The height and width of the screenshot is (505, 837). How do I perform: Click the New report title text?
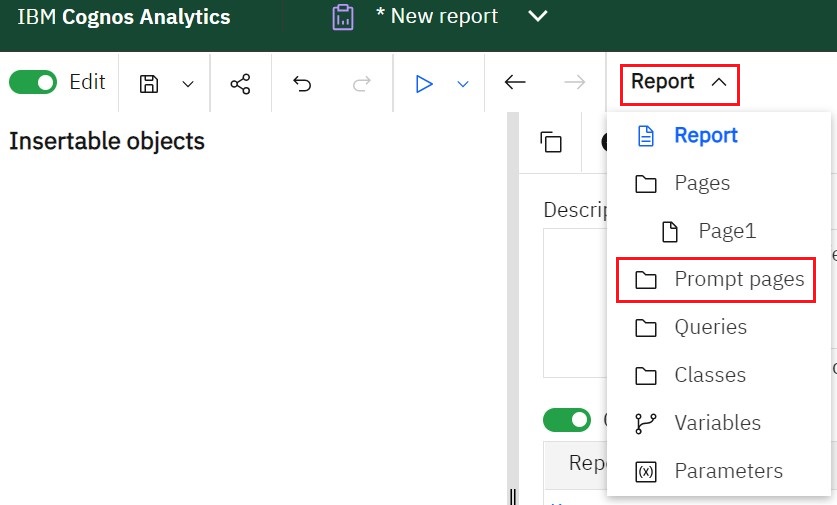tap(437, 16)
